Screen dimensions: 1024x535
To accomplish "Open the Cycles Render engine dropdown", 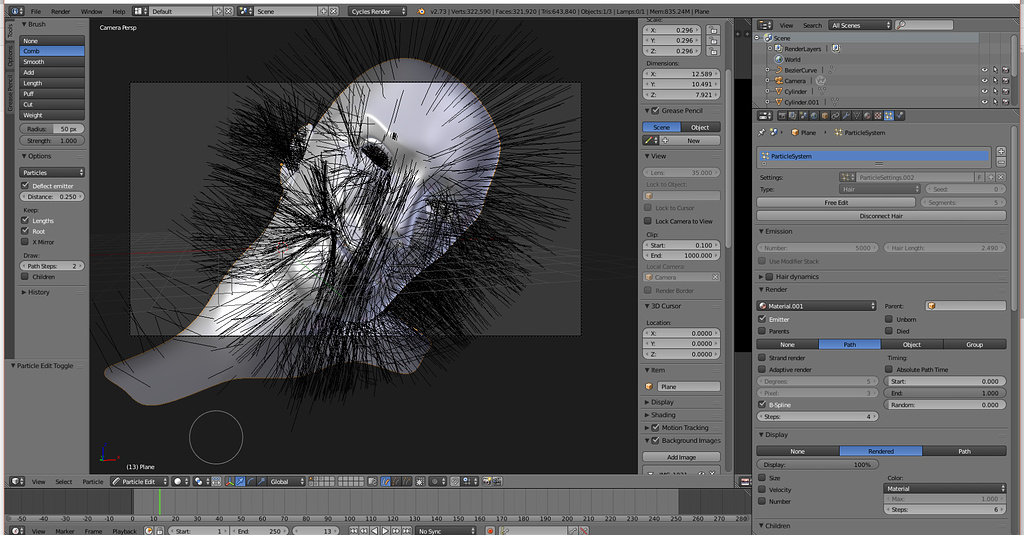I will (377, 11).
